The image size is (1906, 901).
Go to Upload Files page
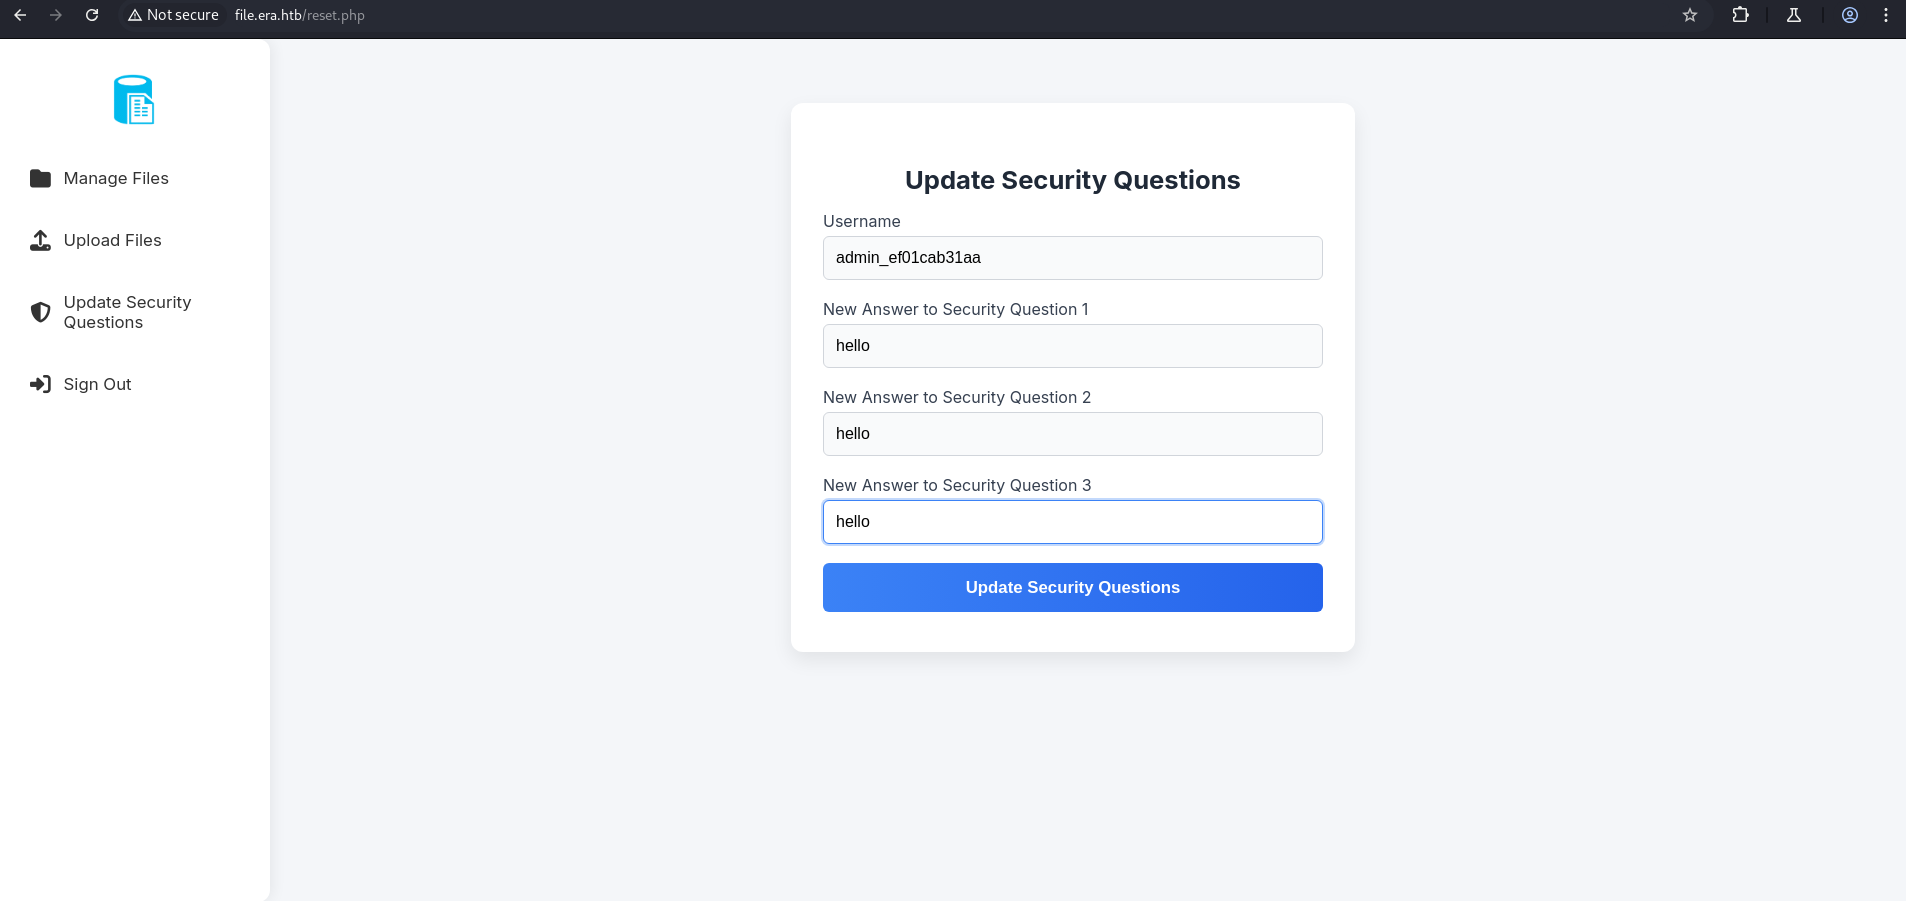(x=112, y=241)
